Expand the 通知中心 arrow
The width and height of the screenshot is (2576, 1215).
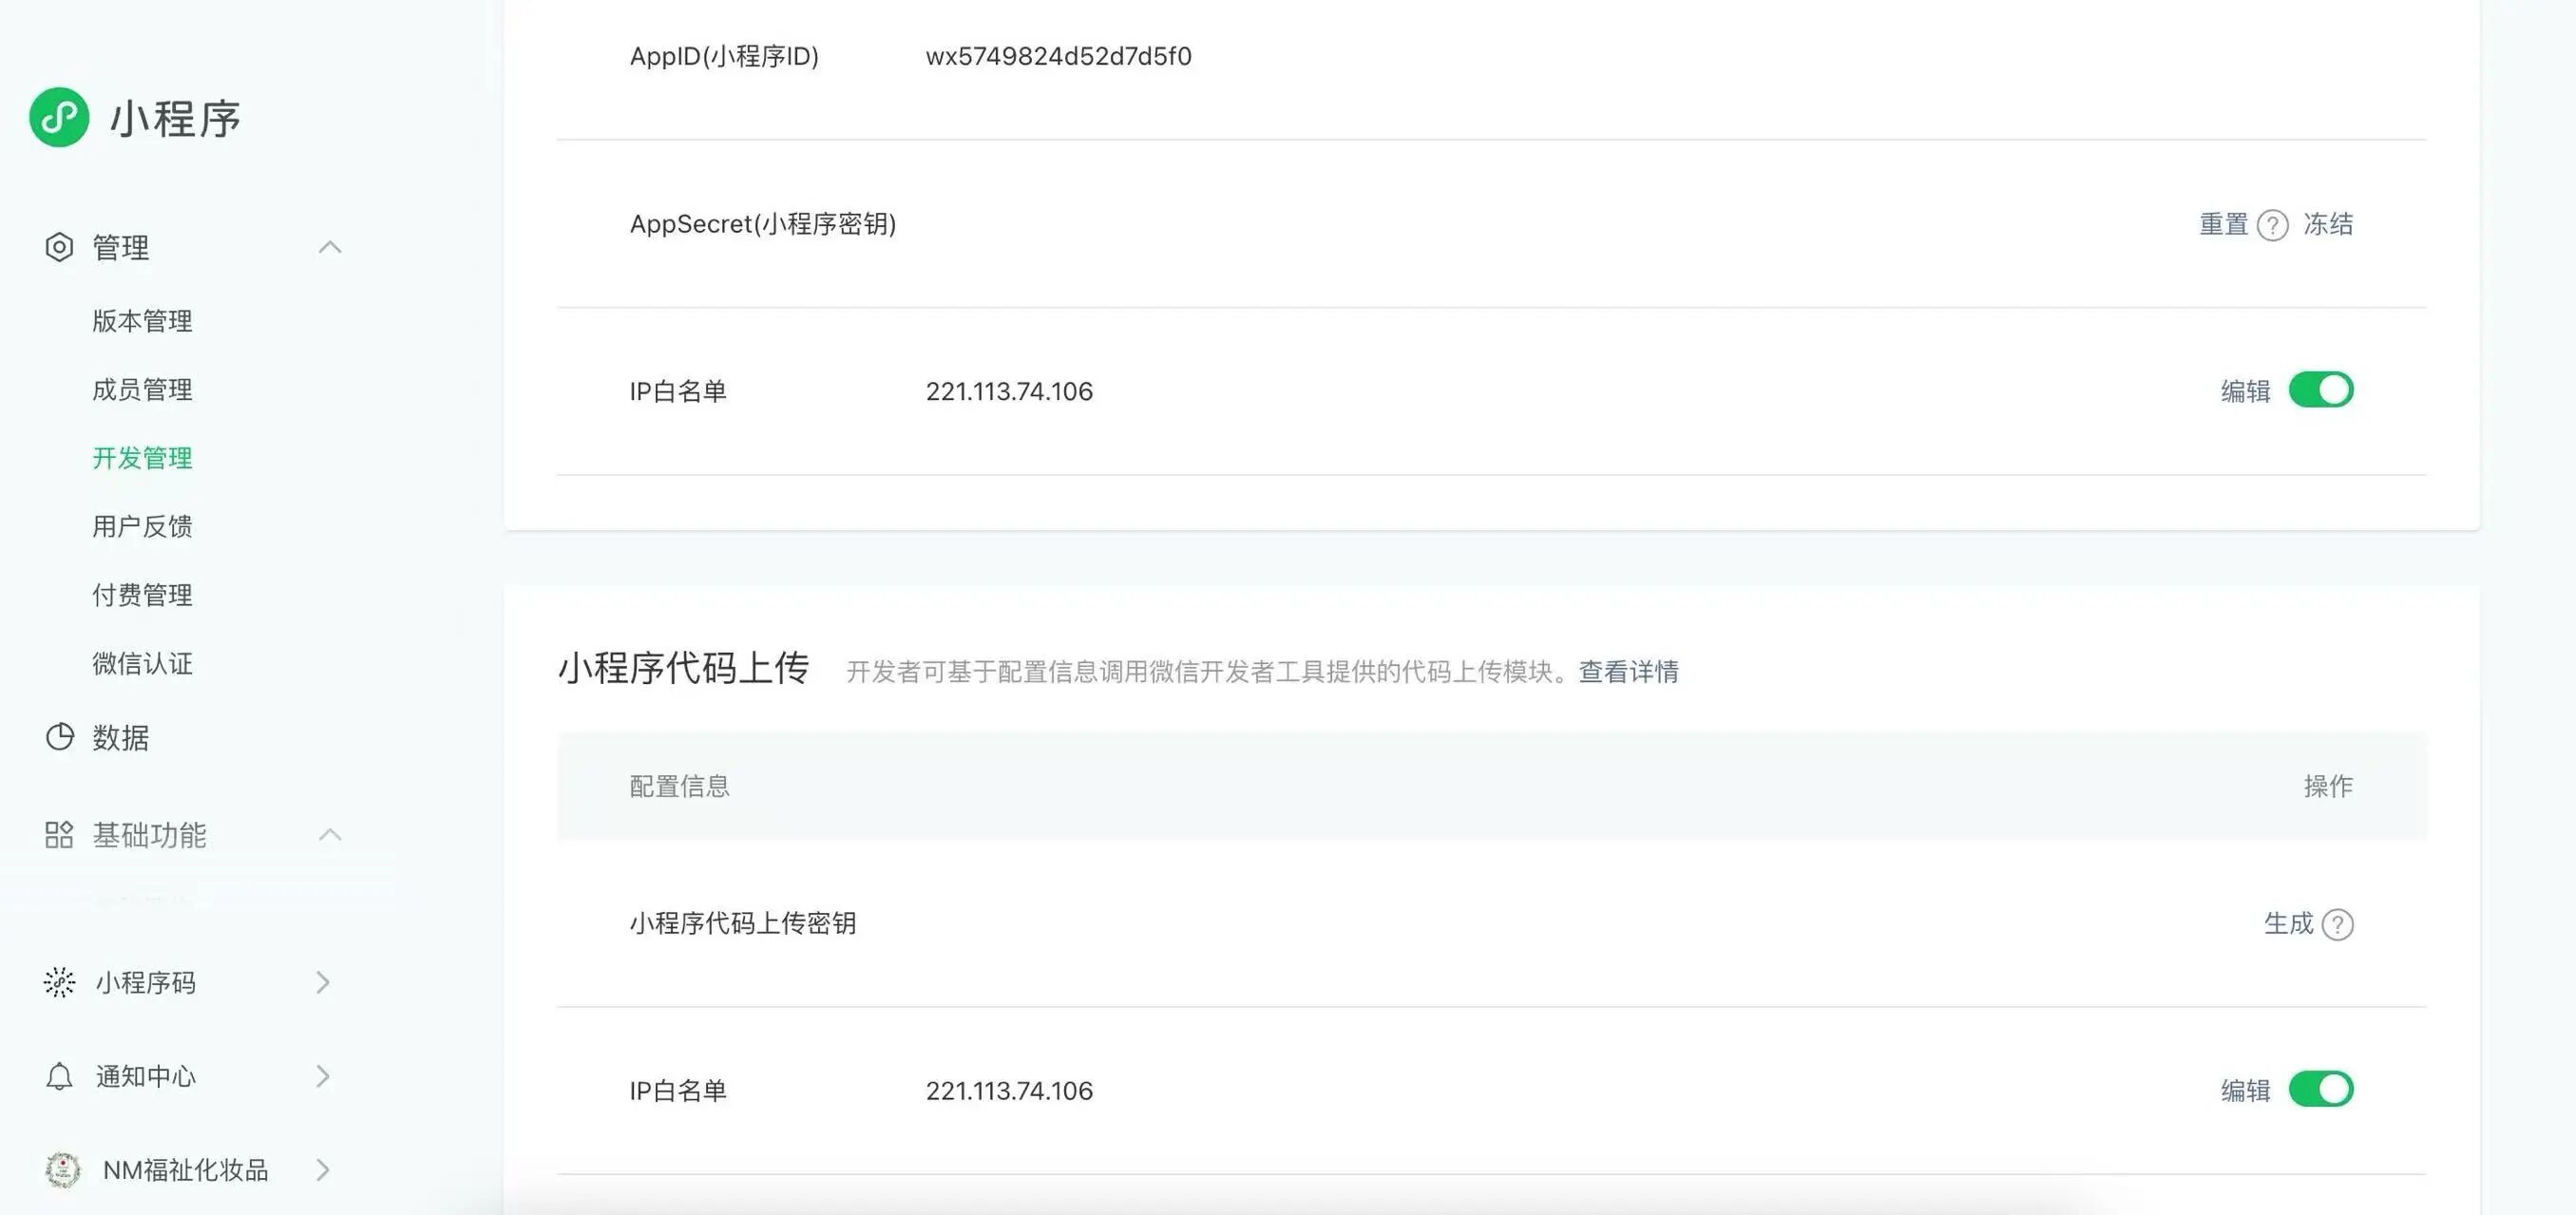pyautogui.click(x=322, y=1076)
